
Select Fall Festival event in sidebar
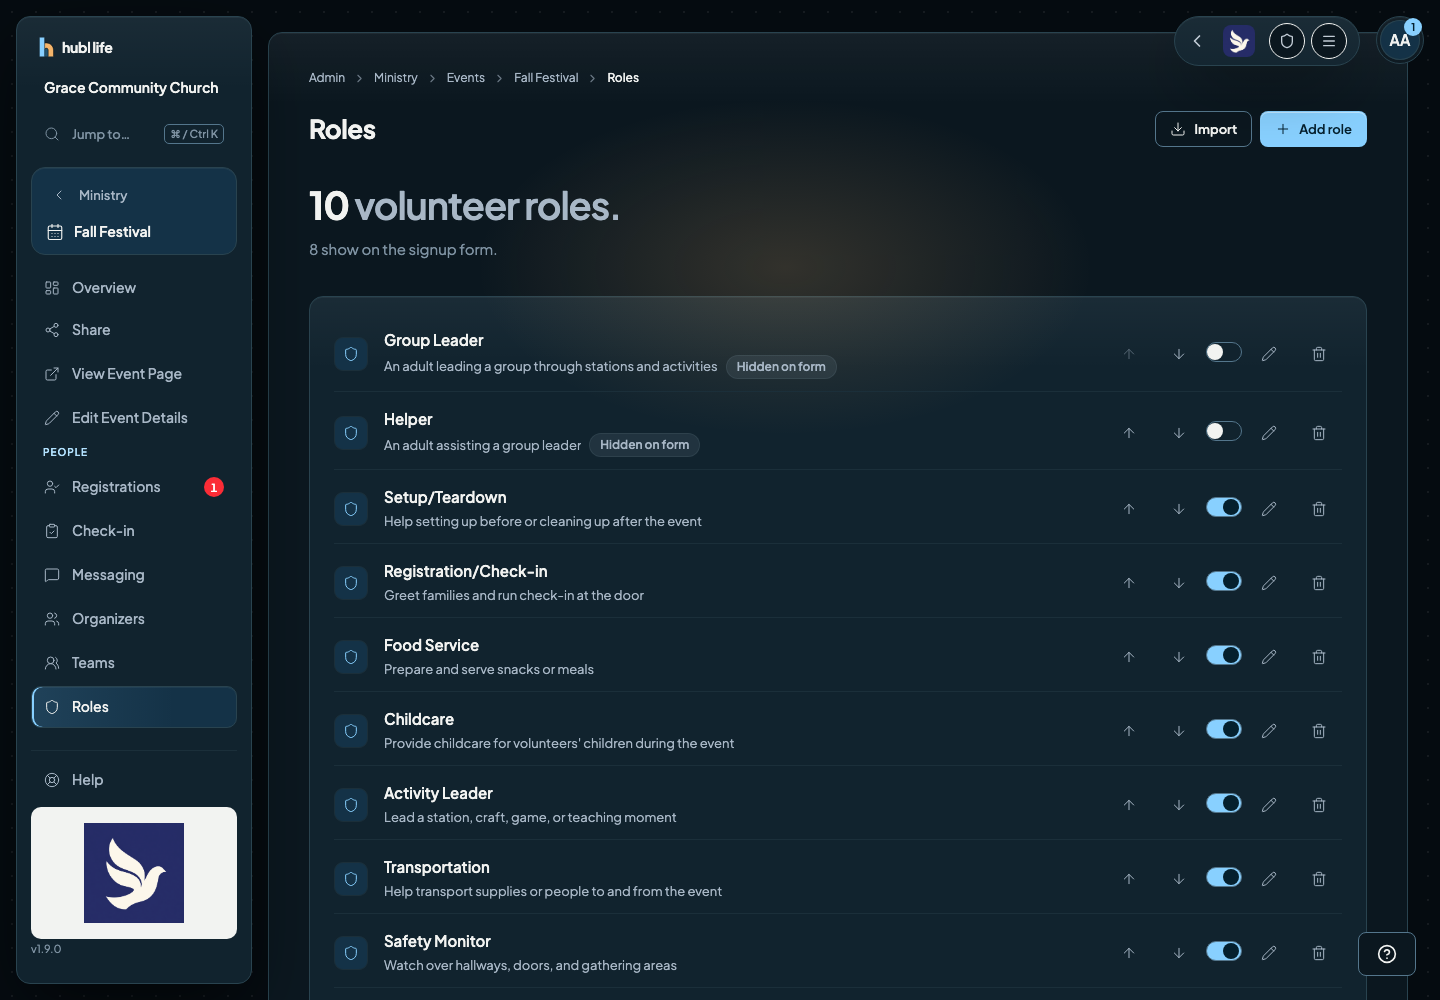(x=134, y=232)
